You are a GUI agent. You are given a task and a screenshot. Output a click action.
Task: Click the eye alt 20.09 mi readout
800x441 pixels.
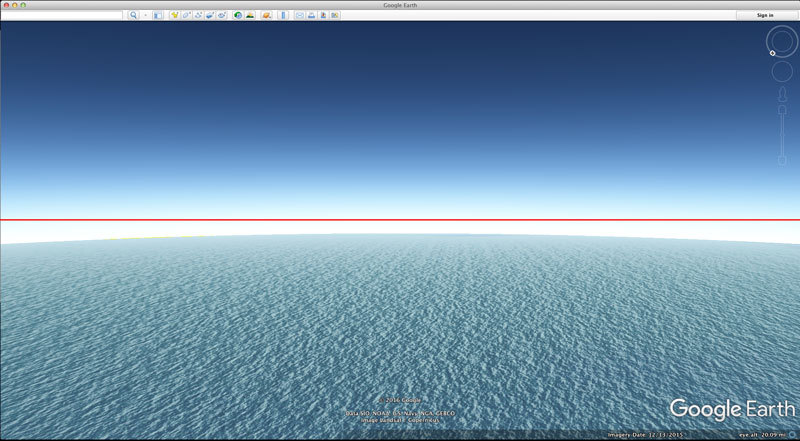(x=762, y=435)
